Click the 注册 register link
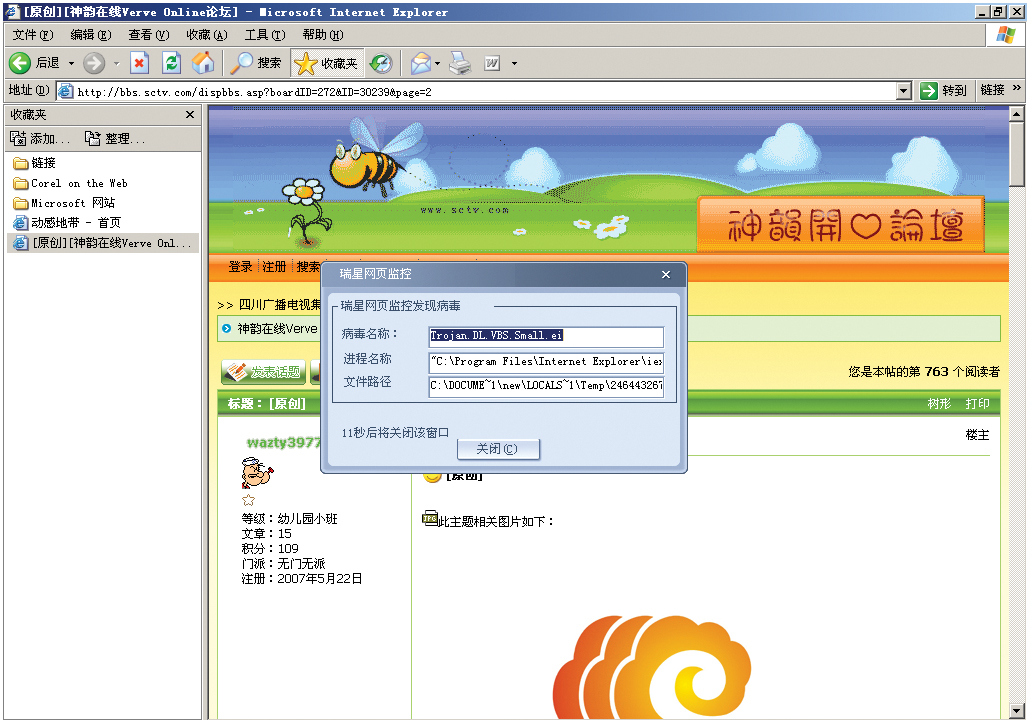This screenshot has width=1032, height=720. (x=274, y=267)
